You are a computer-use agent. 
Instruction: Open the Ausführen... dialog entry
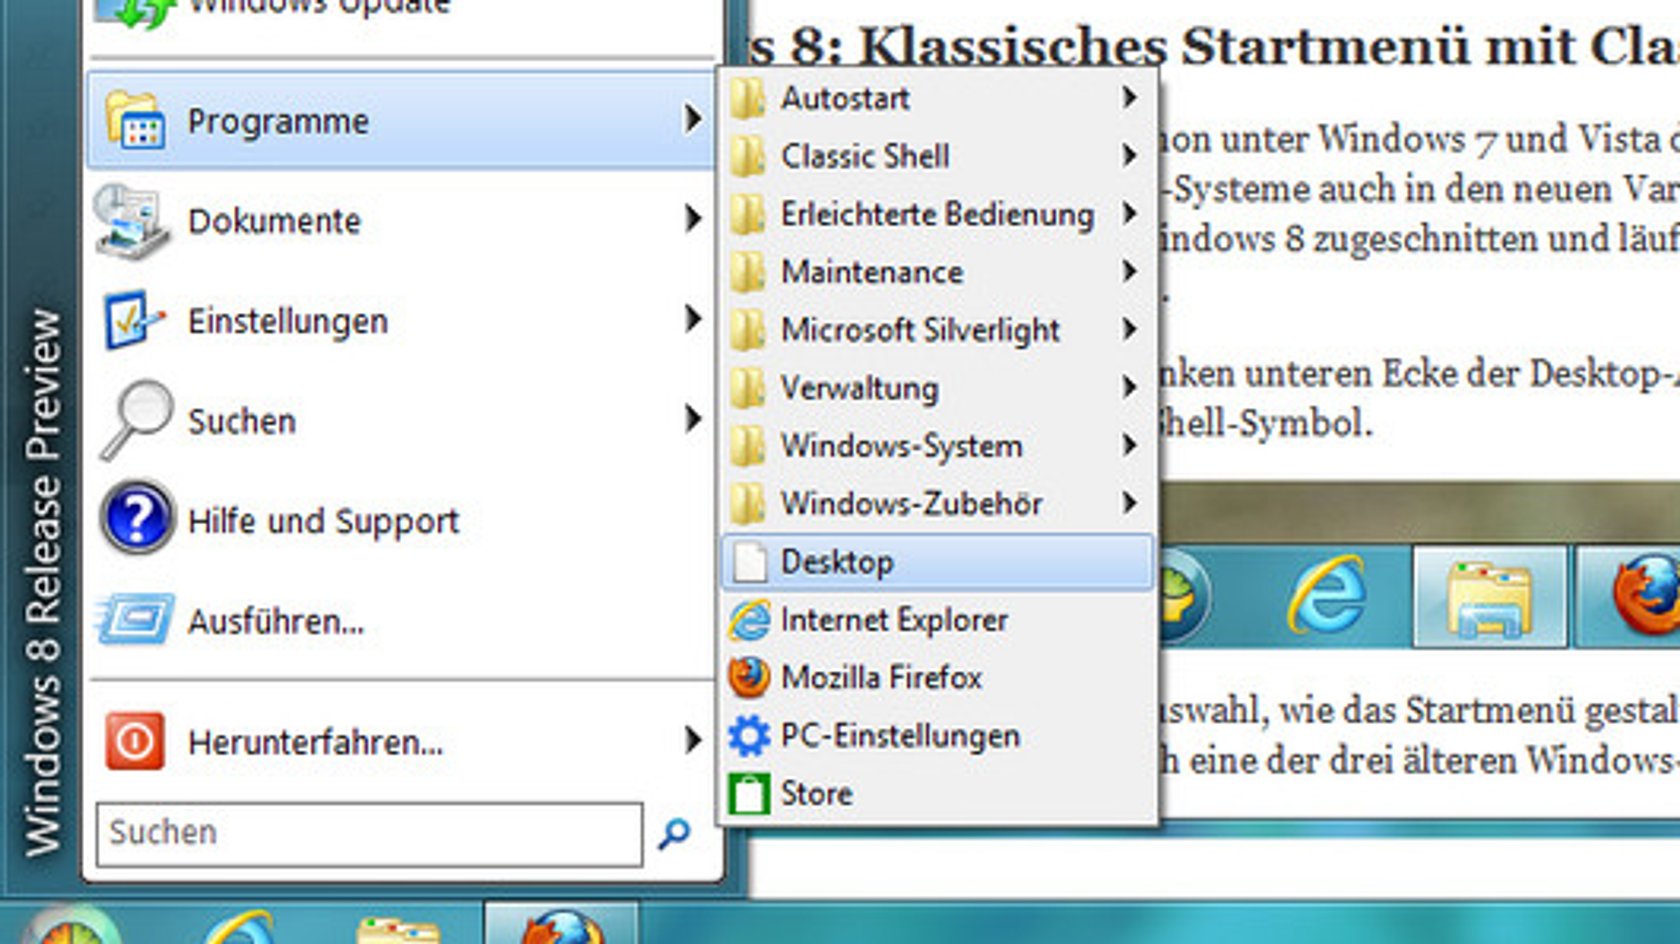tap(401, 620)
